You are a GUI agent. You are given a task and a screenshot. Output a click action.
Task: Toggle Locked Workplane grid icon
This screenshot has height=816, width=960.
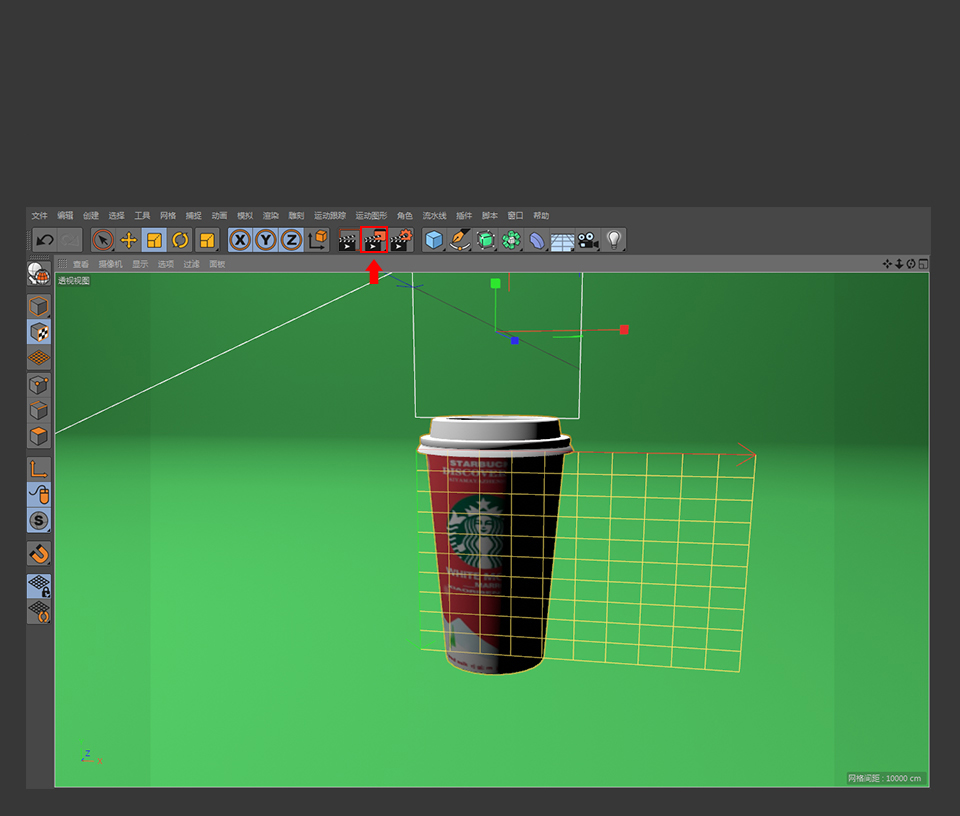pos(39,586)
